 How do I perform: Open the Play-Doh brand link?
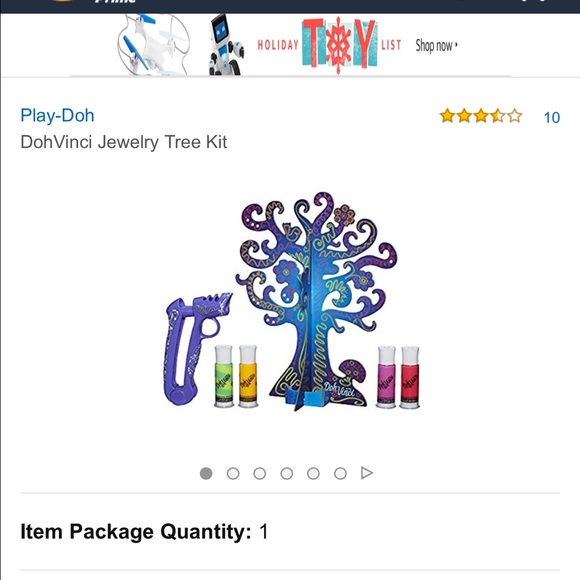(x=57, y=115)
